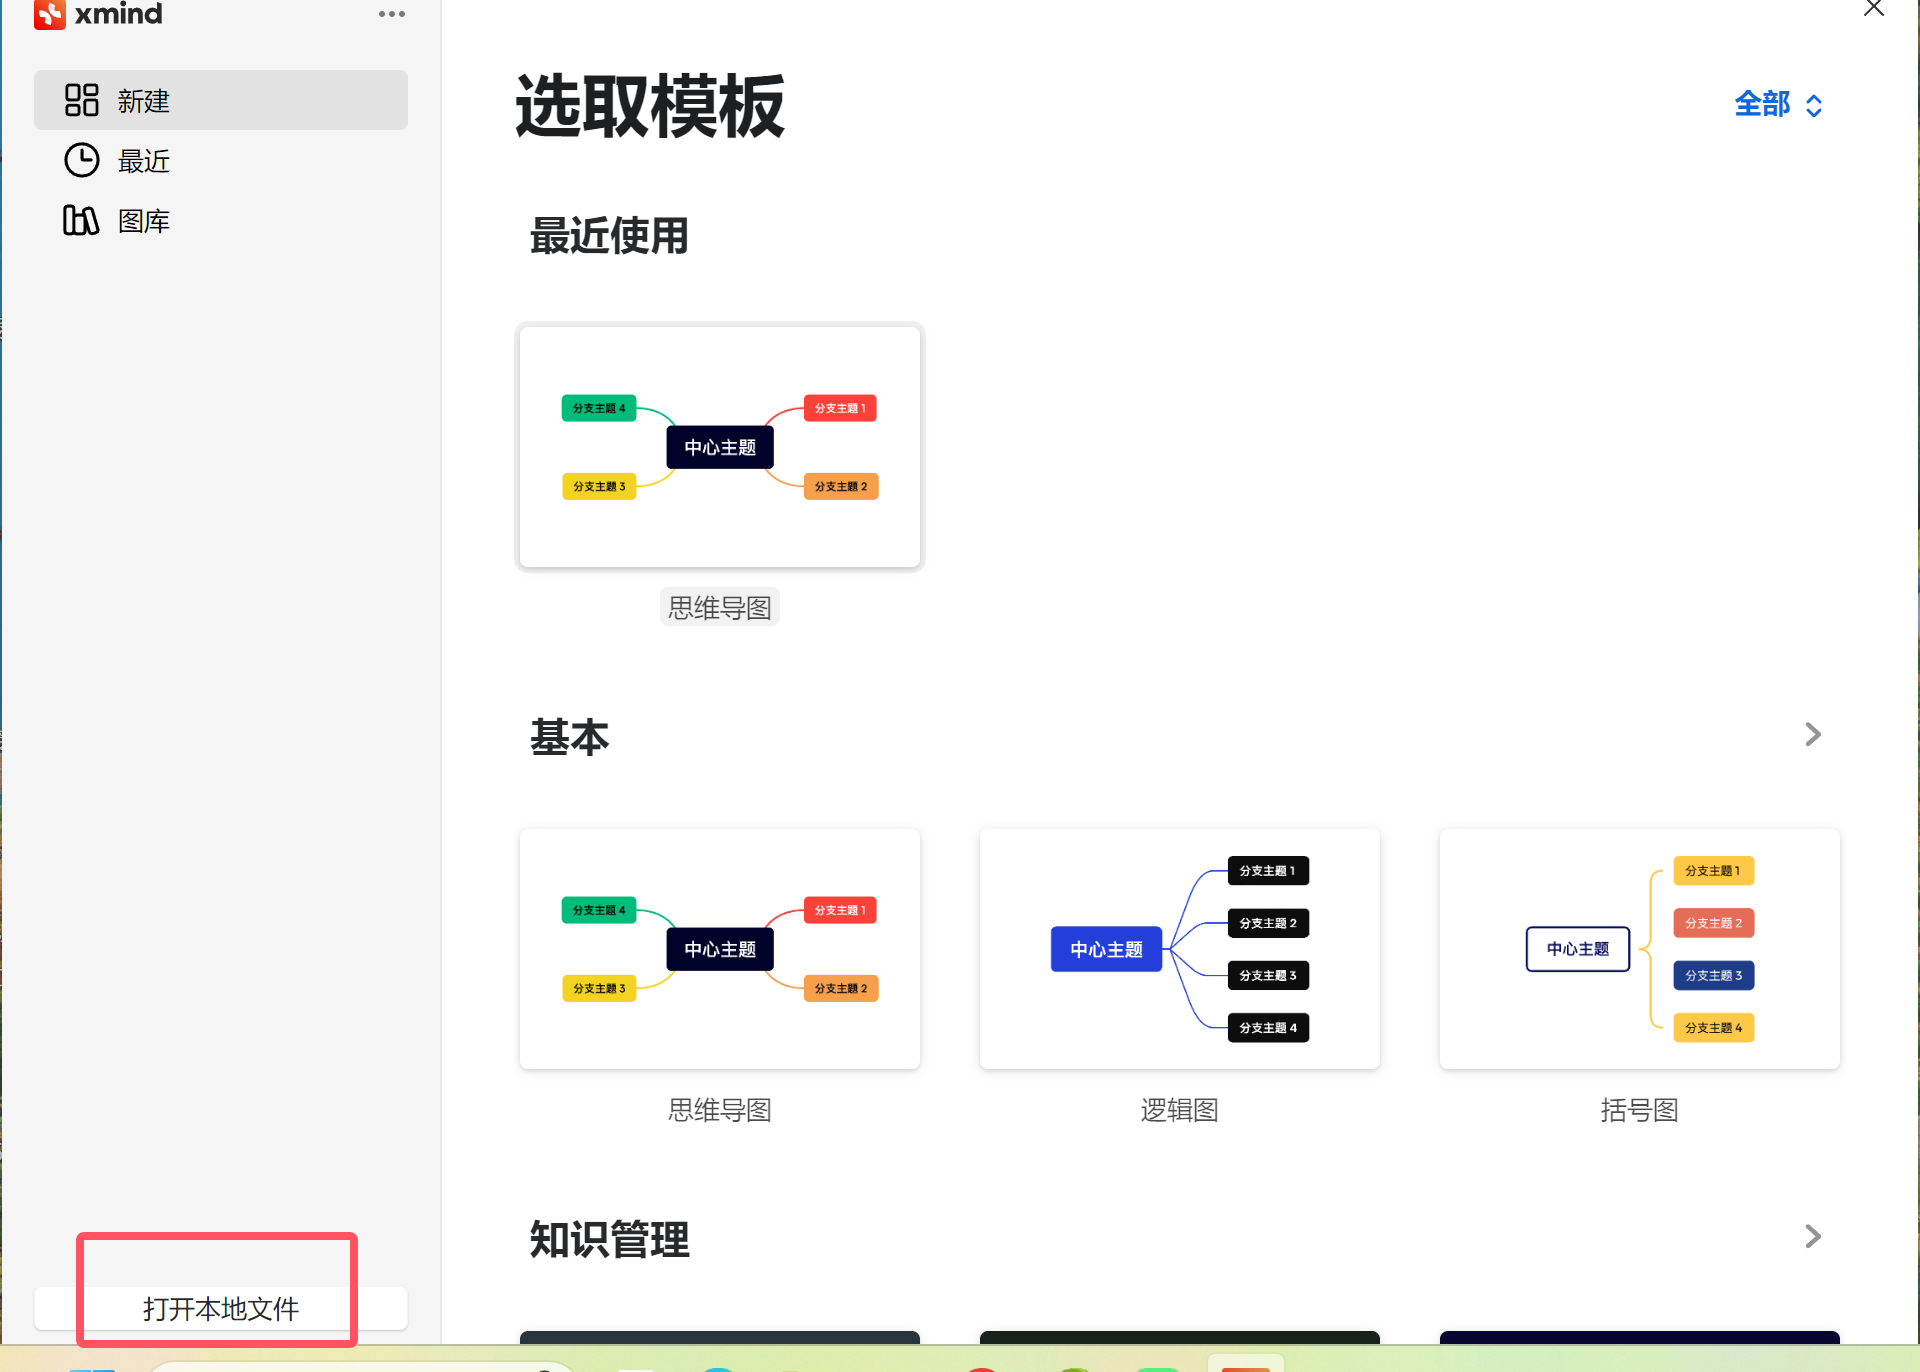Screen dimensions: 1920x1372
Task: Click the 新建 entry in the sidebar
Action: [x=143, y=100]
